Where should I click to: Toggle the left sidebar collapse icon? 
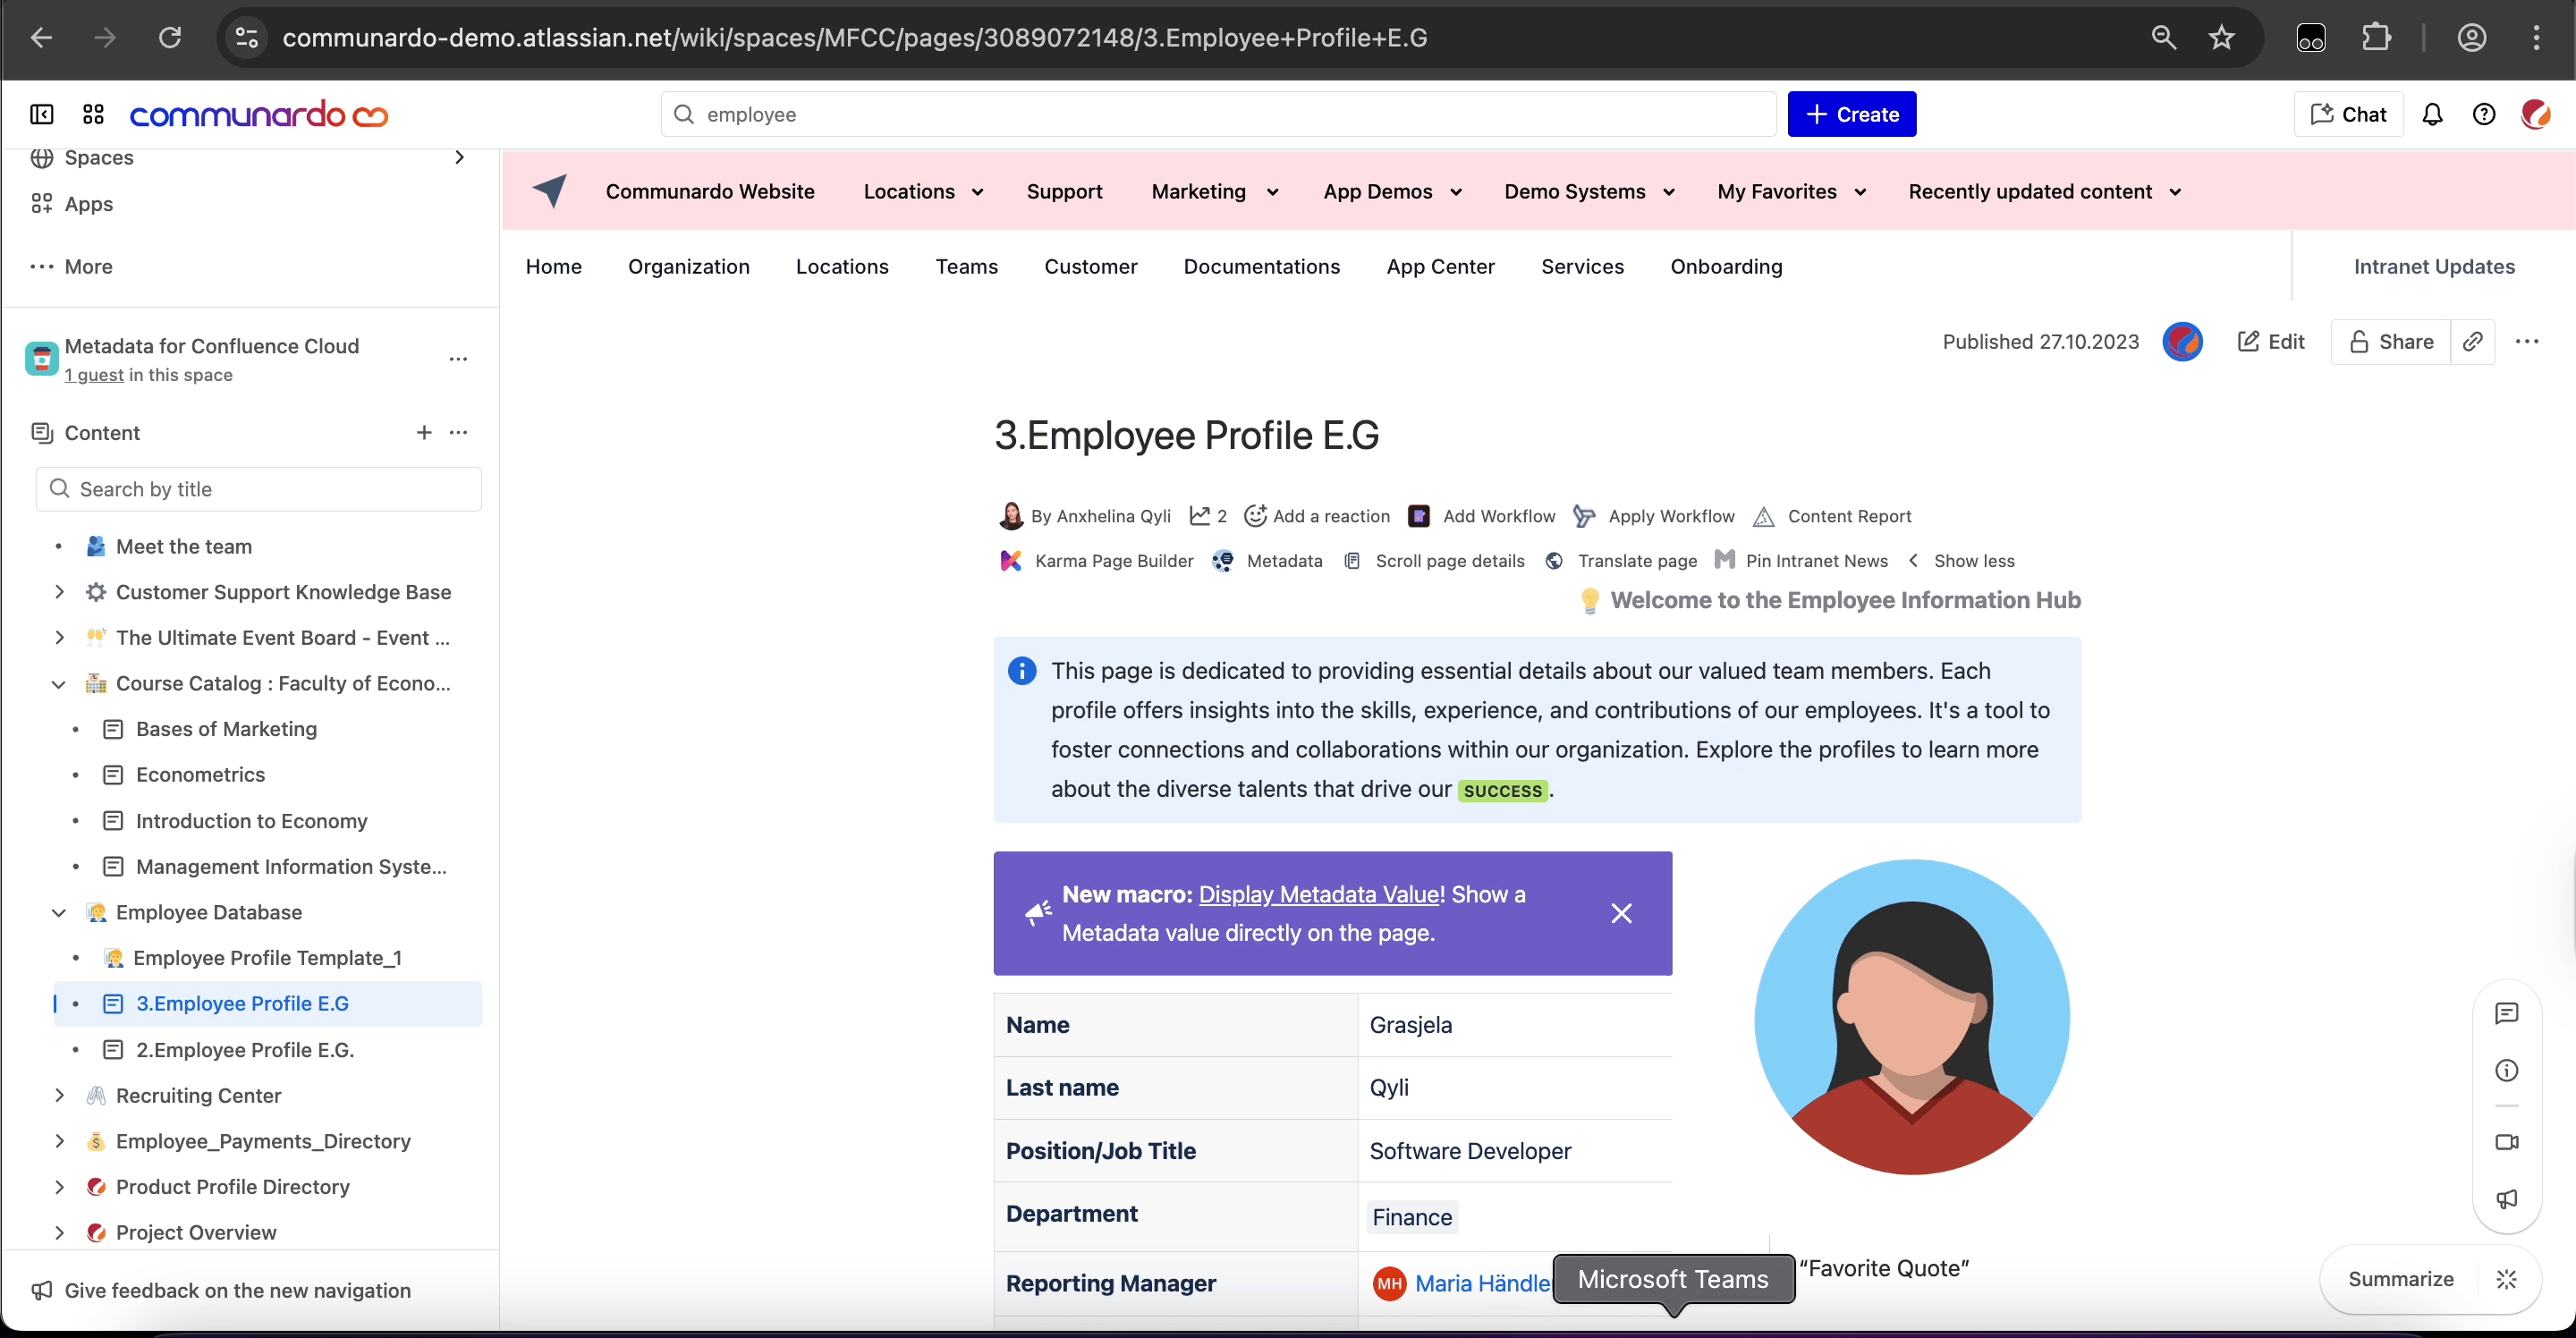pyautogui.click(x=42, y=115)
